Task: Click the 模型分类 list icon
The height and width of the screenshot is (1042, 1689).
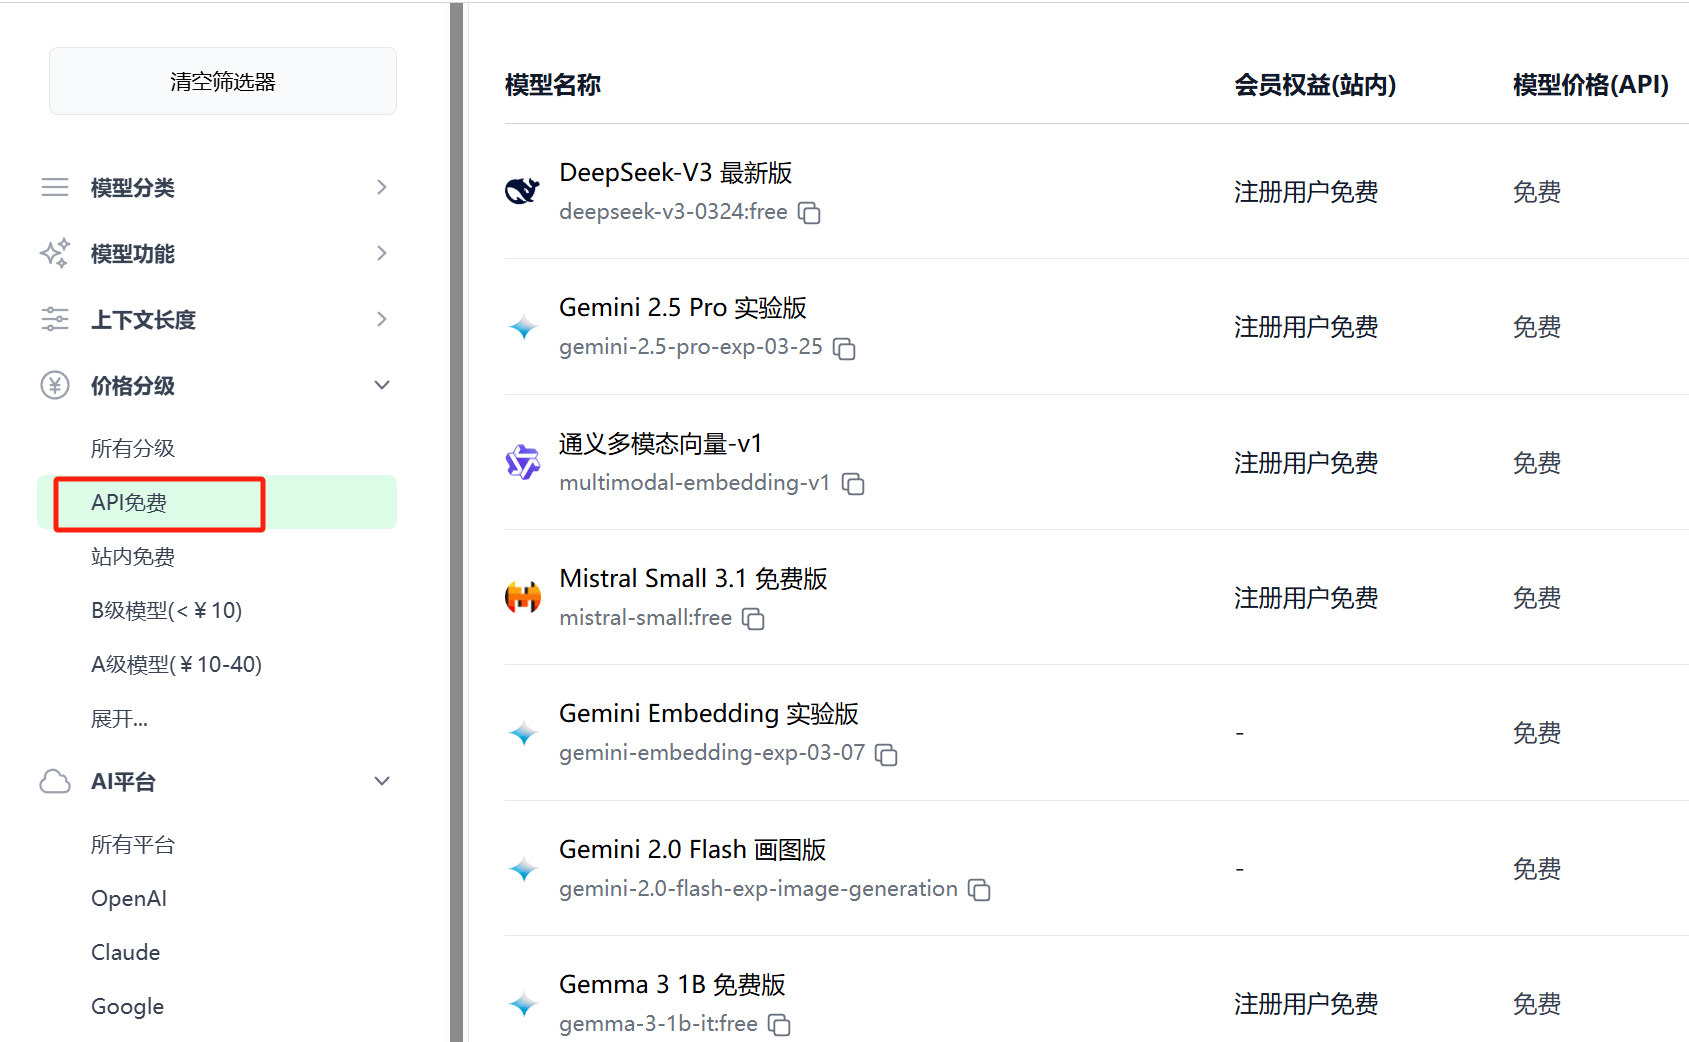Action: (55, 187)
